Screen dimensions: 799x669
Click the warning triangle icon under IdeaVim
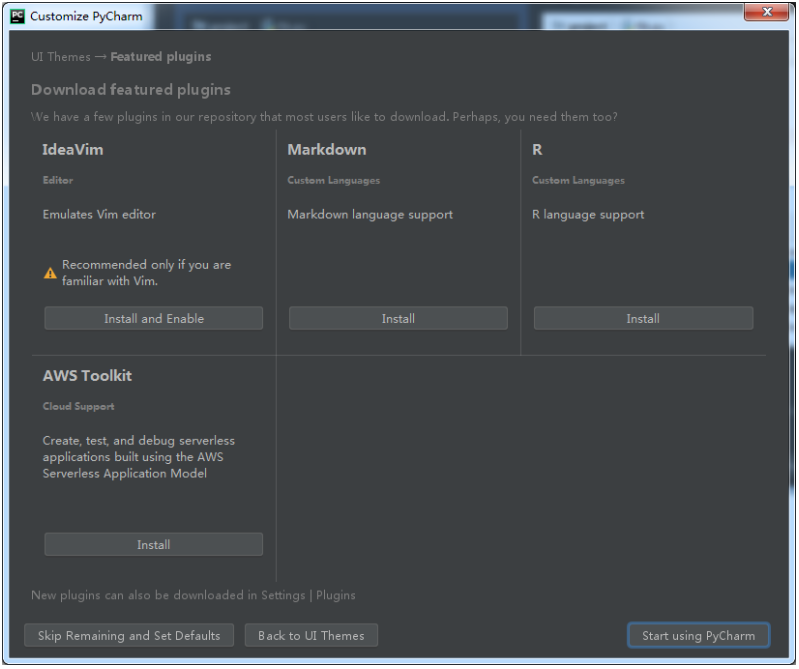pyautogui.click(x=50, y=273)
